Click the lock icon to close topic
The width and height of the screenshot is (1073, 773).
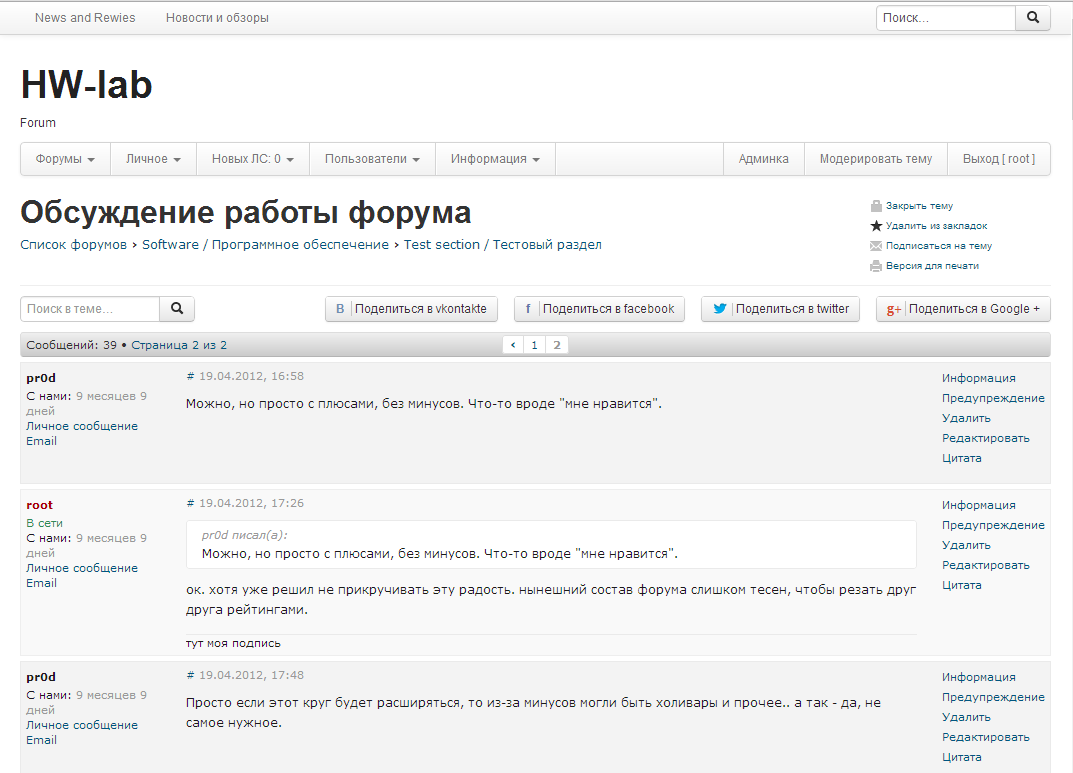876,206
